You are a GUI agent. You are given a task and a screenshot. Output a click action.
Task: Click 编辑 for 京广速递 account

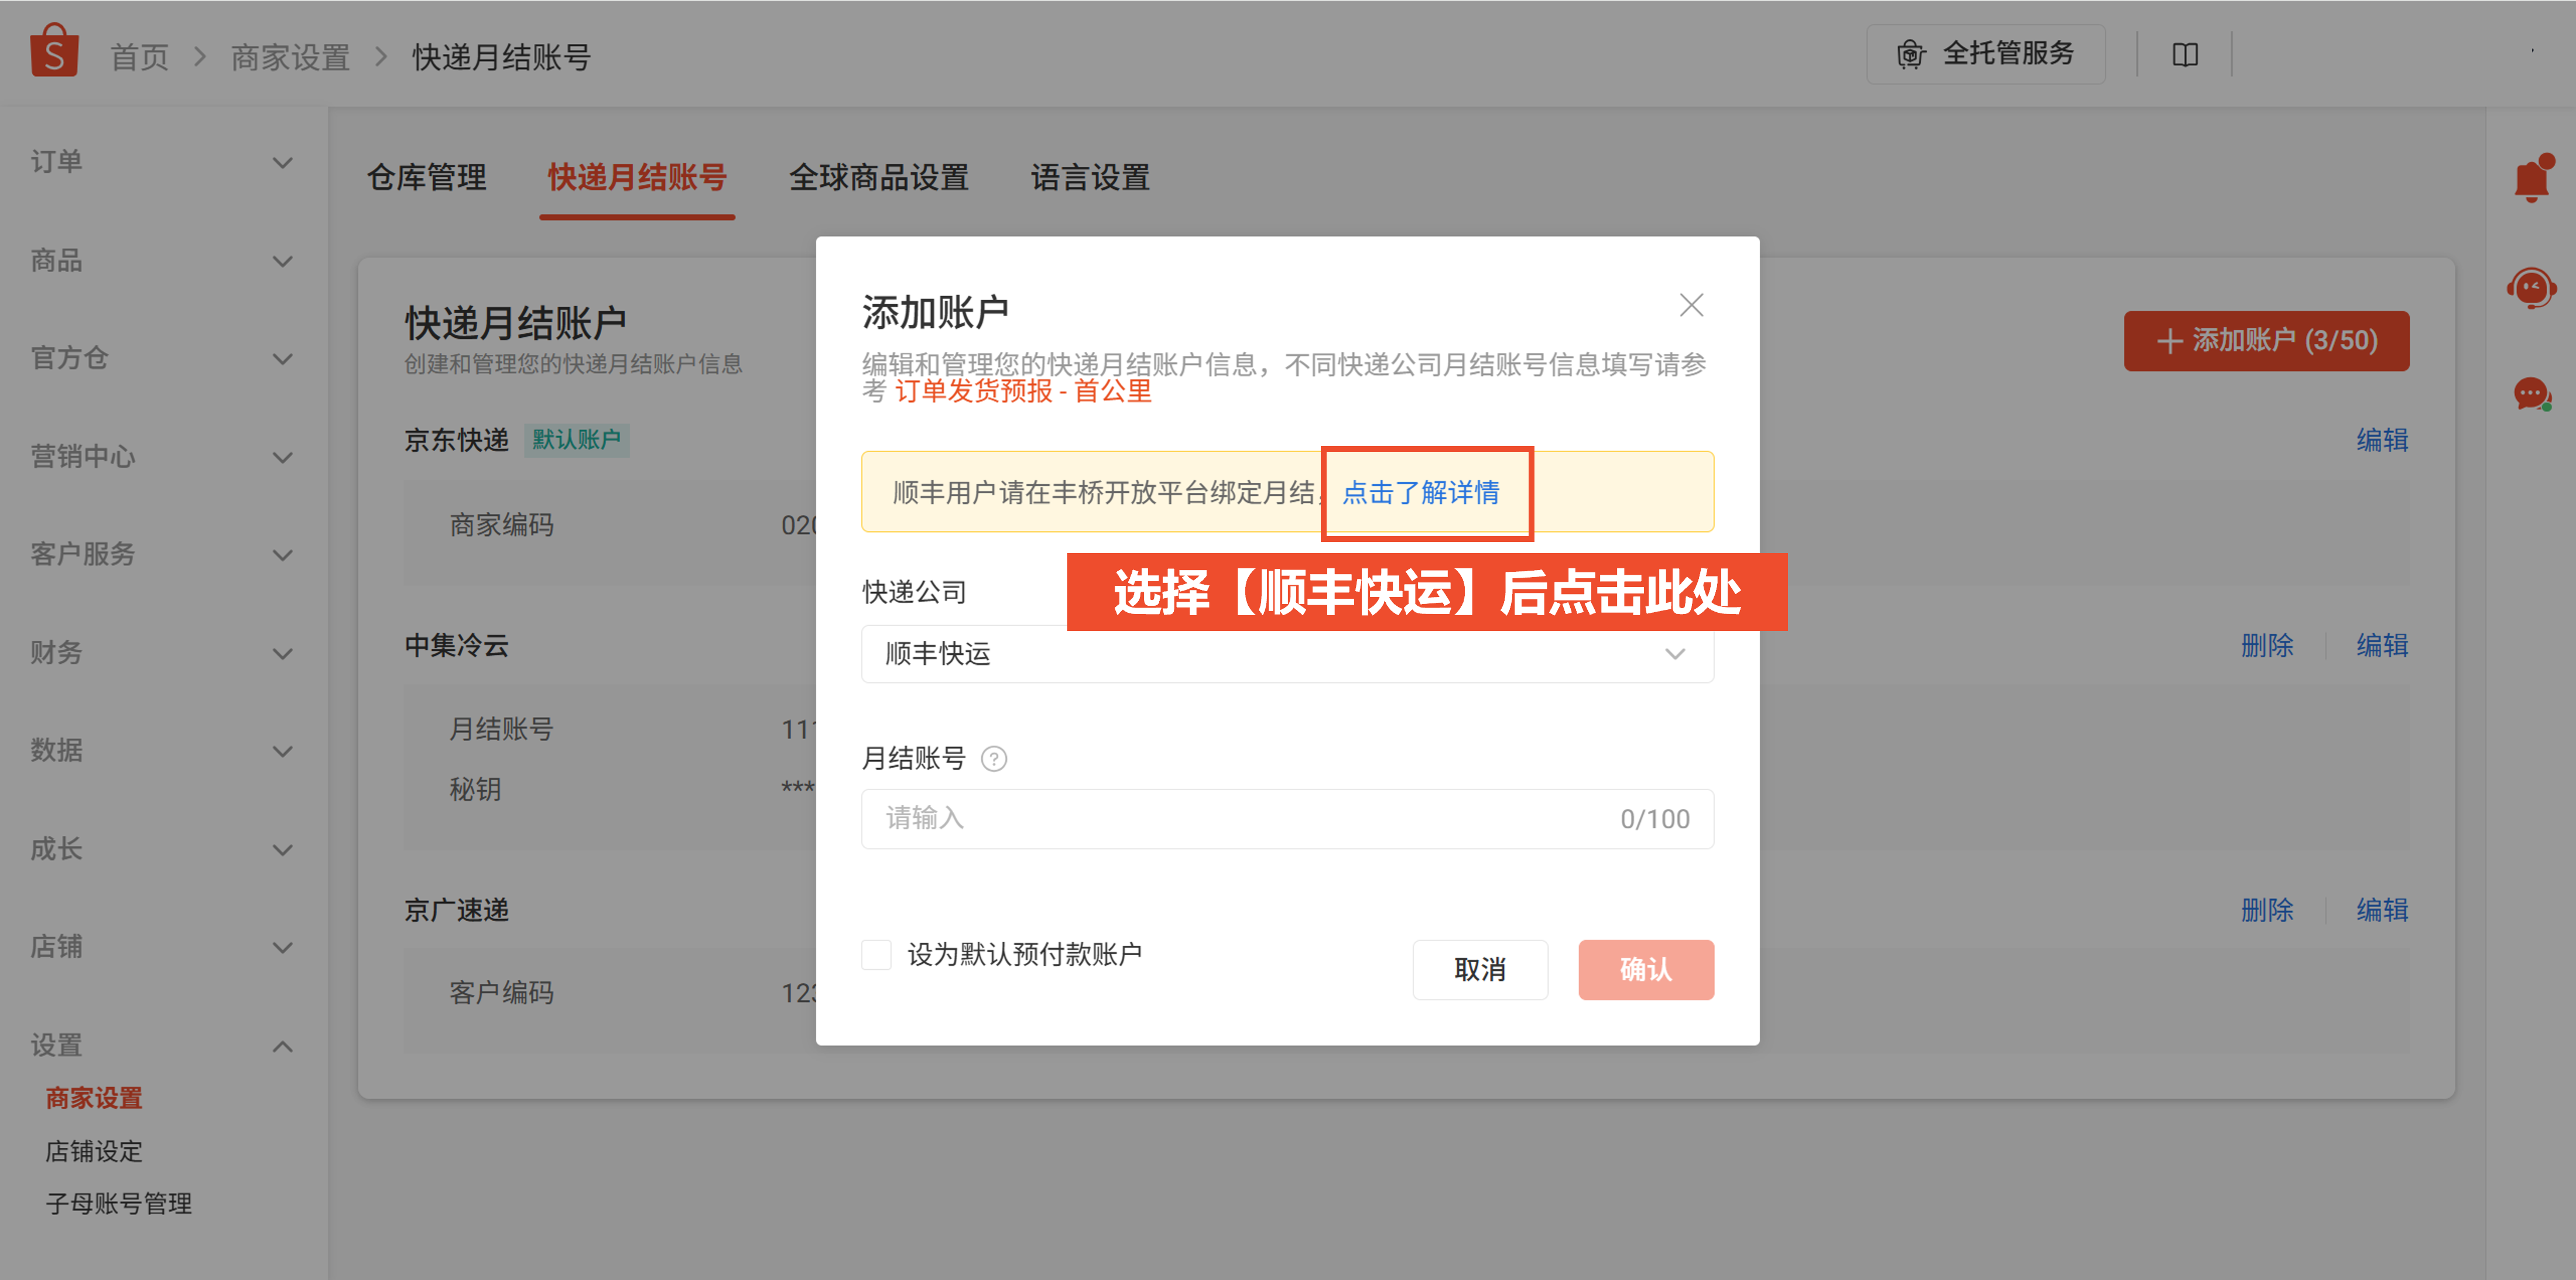pos(2382,911)
